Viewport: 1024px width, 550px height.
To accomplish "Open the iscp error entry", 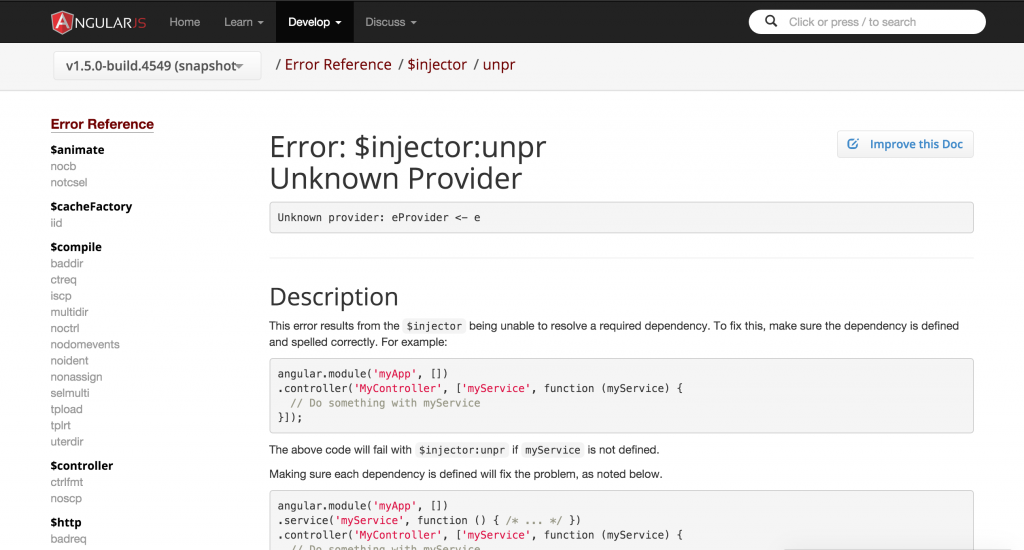I will (61, 296).
